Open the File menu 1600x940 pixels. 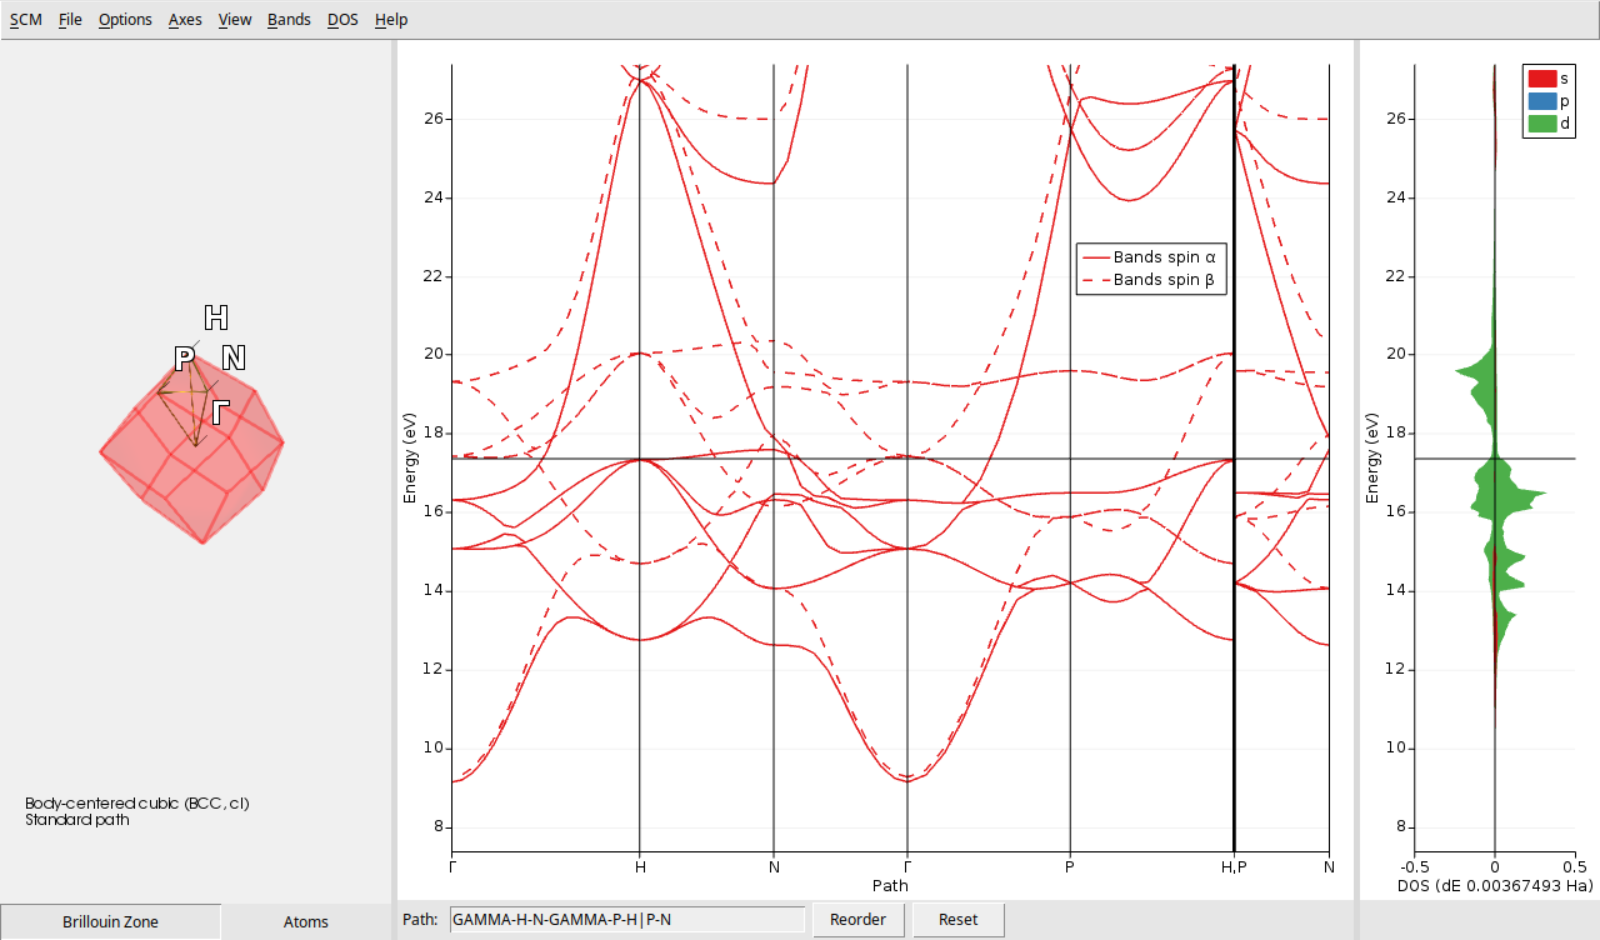coord(69,18)
